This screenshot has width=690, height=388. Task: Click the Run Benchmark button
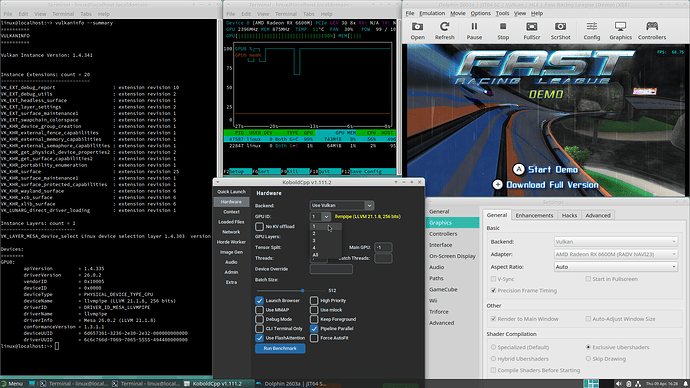click(280, 348)
